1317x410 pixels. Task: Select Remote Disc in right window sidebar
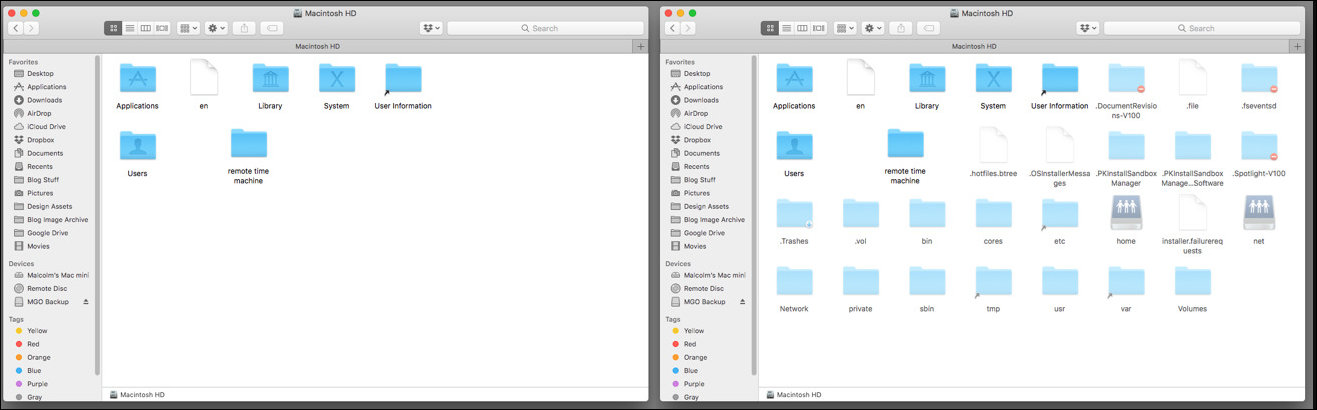pos(705,288)
